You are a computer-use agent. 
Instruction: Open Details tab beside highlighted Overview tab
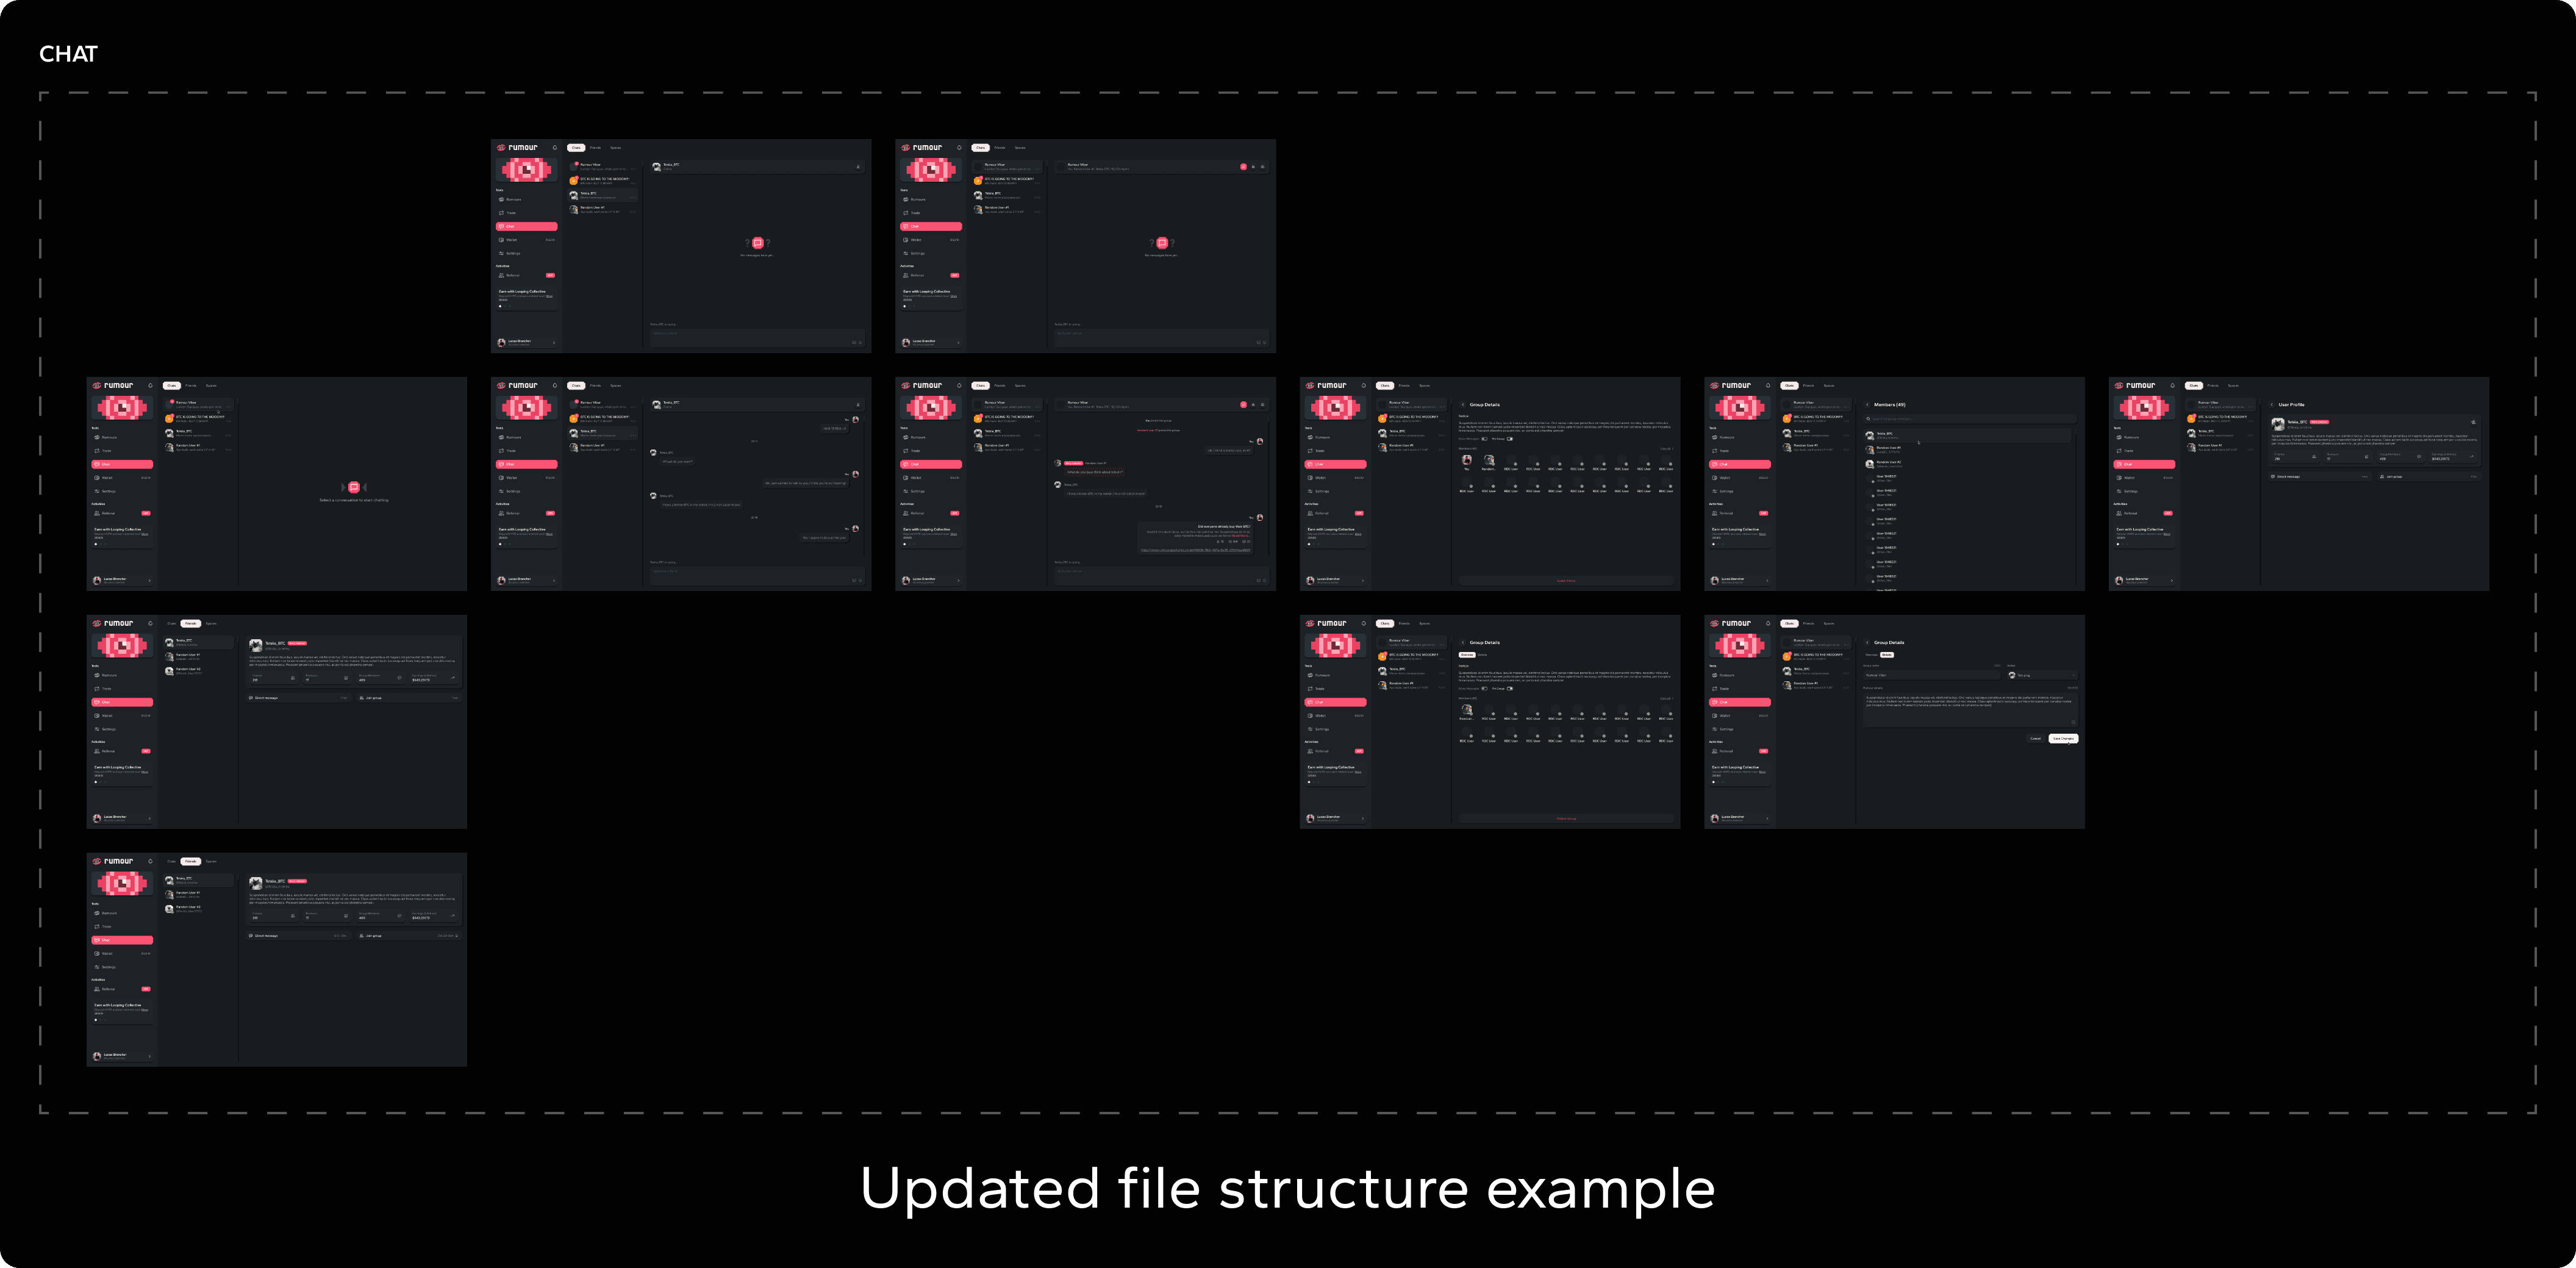[x=1482, y=655]
